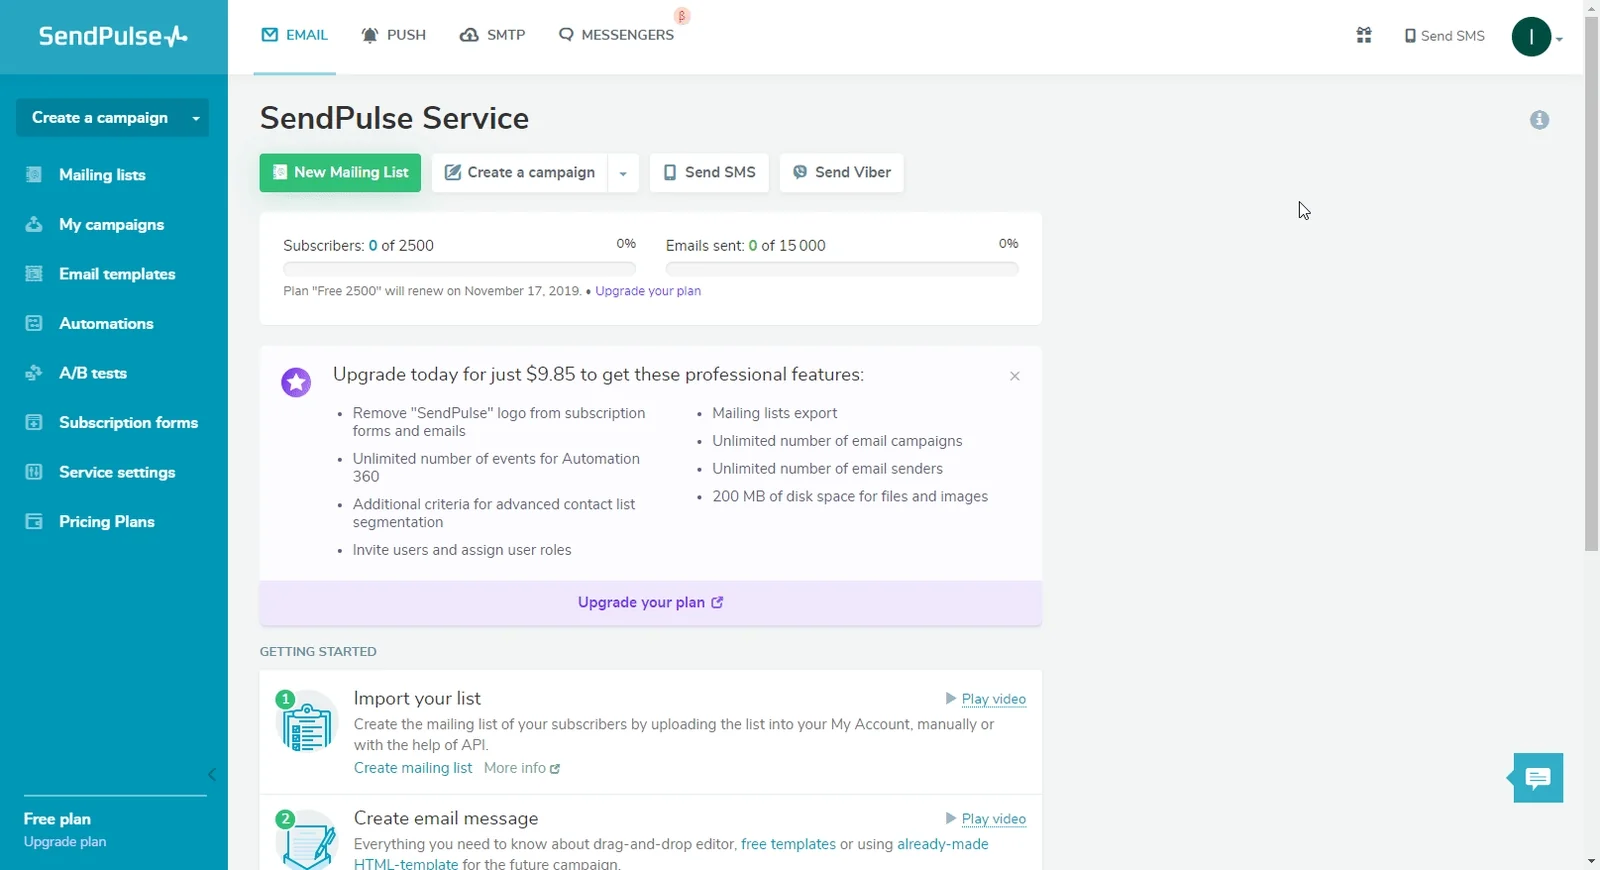Image resolution: width=1600 pixels, height=870 pixels.
Task: Click Upgrade your plan link near renewal date
Action: [648, 291]
